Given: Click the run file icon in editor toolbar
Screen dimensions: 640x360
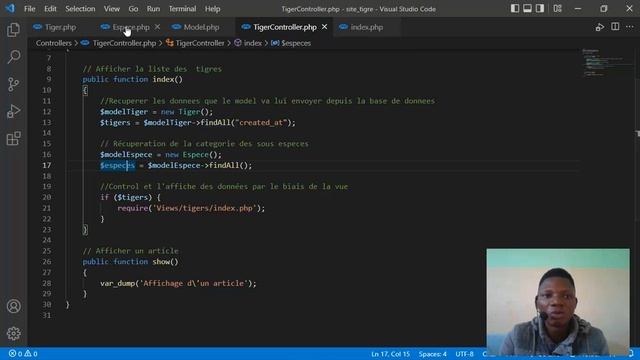Looking at the screenshot, I should pyautogui.click(x=600, y=27).
